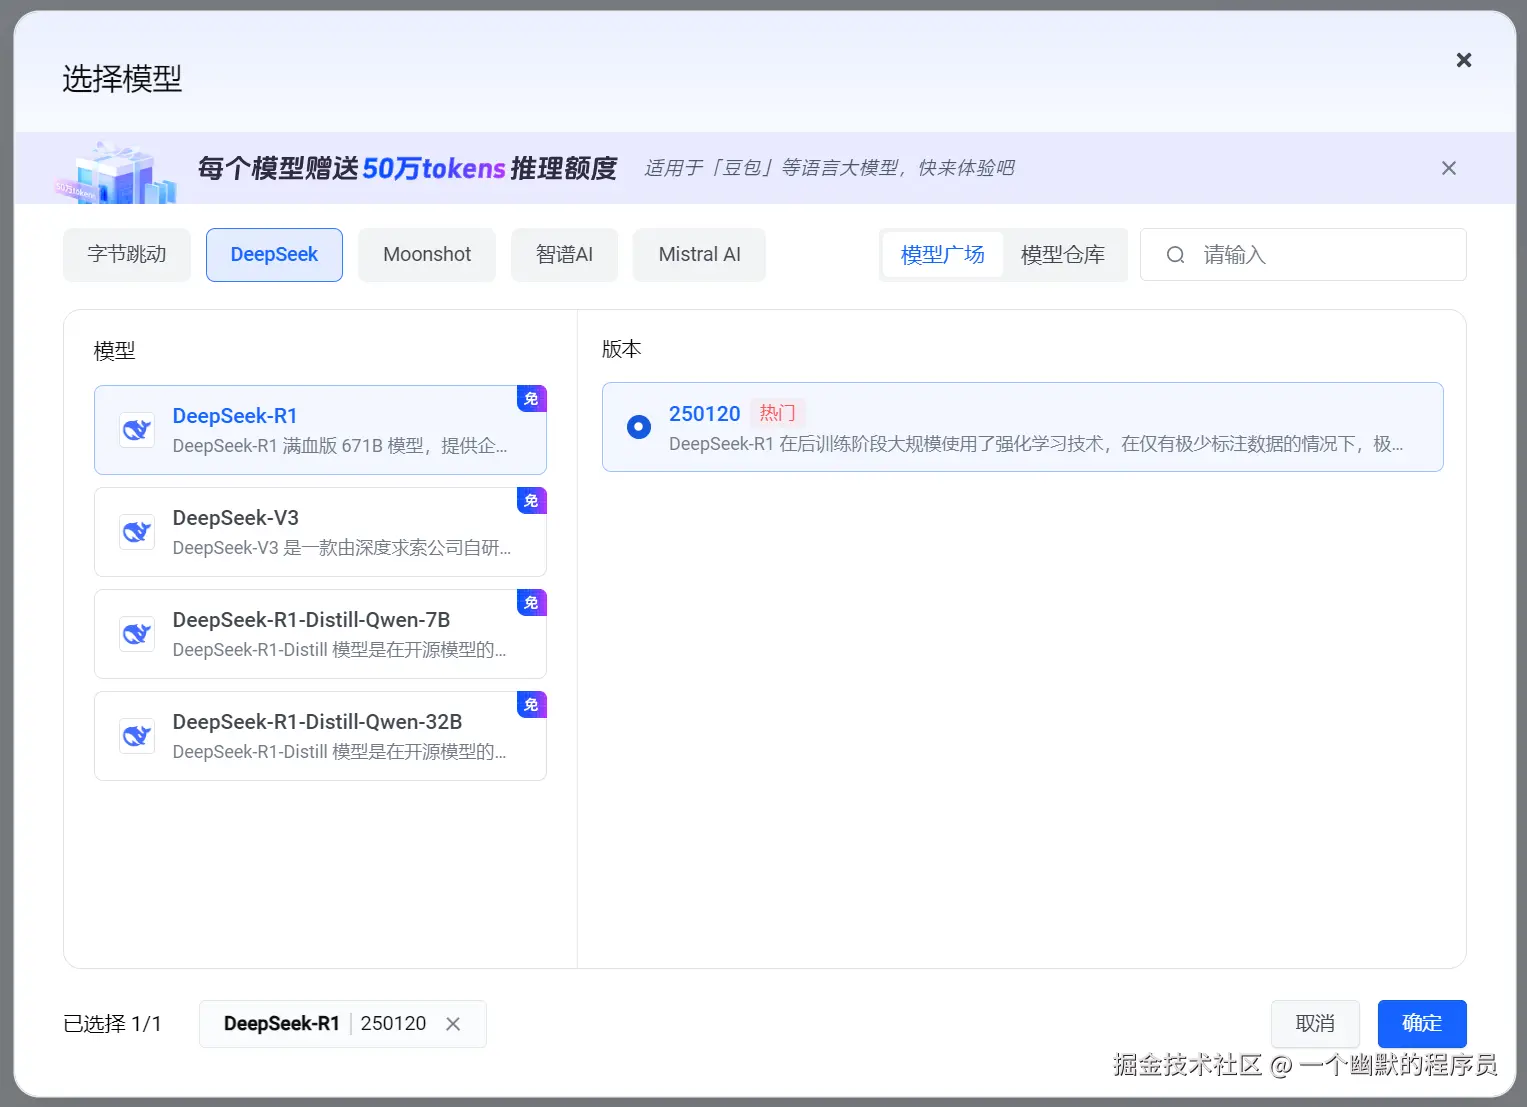1527x1107 pixels.
Task: Switch to the DeepSeek provider tab
Action: (x=274, y=255)
